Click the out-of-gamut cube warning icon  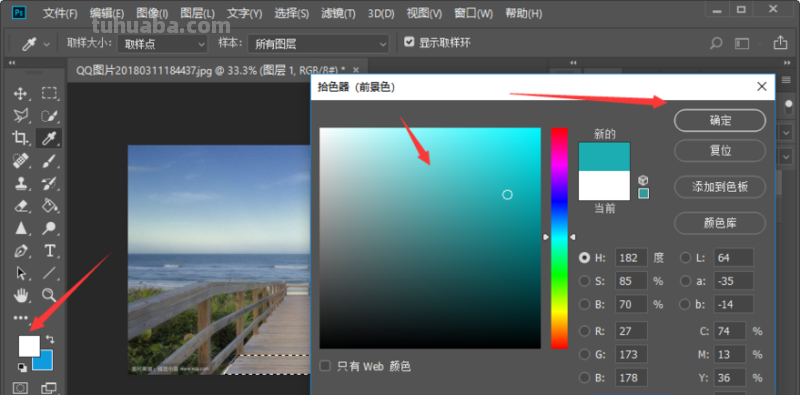(643, 180)
